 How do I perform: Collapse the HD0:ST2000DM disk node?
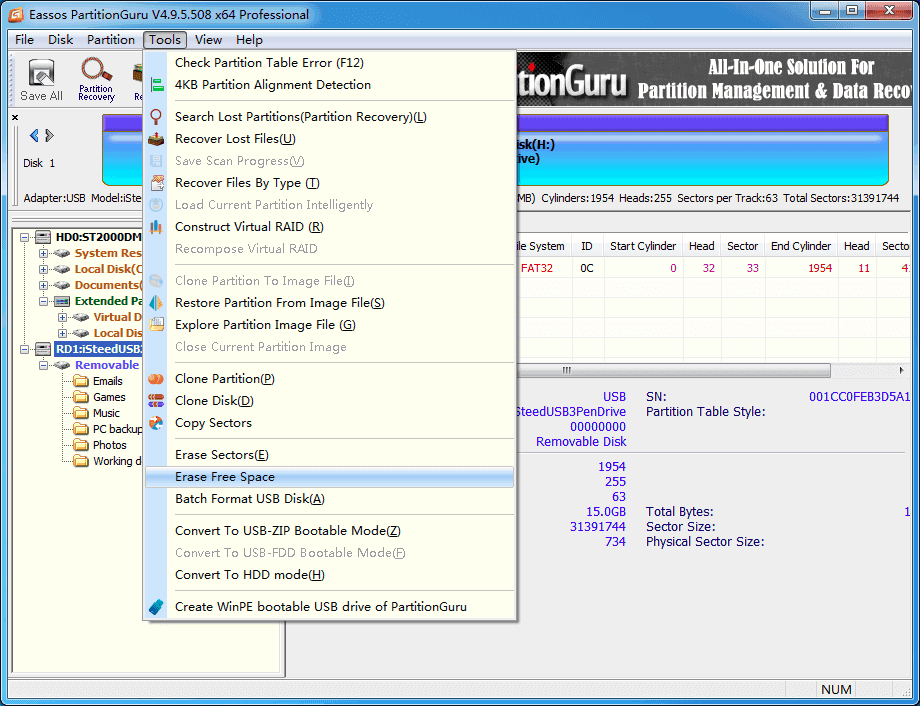point(24,238)
